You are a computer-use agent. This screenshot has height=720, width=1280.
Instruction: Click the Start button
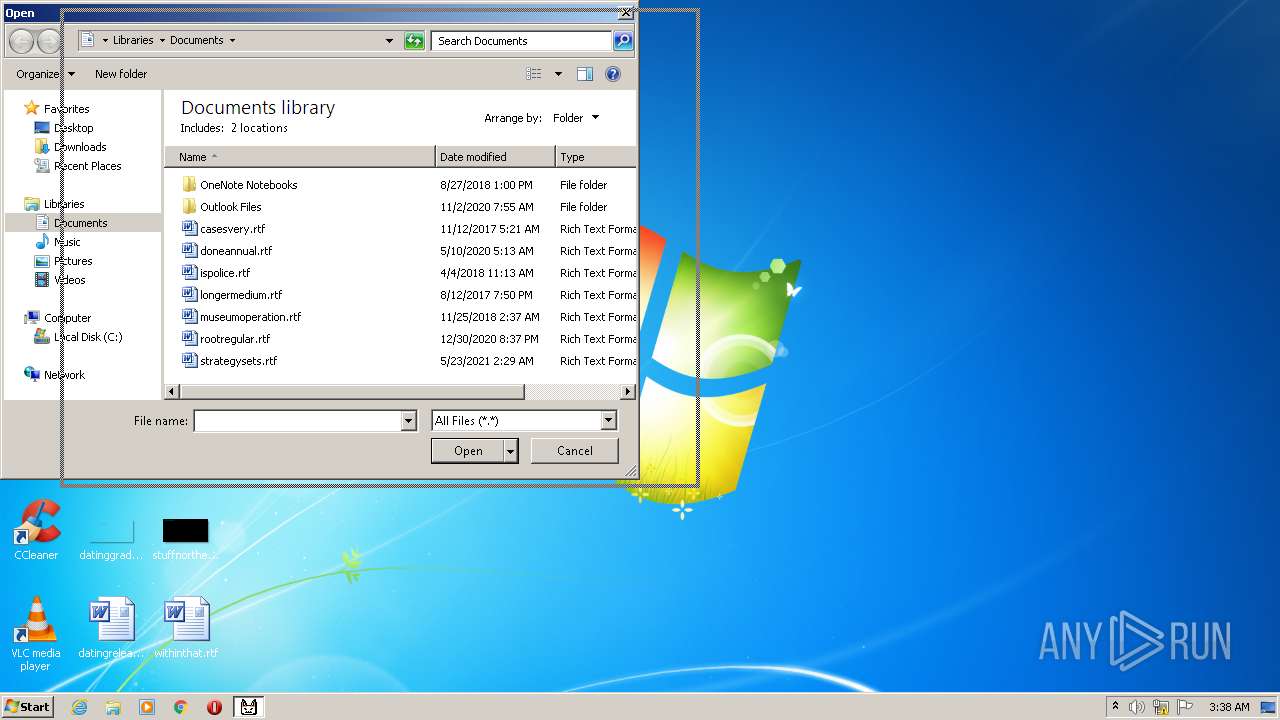[27, 707]
